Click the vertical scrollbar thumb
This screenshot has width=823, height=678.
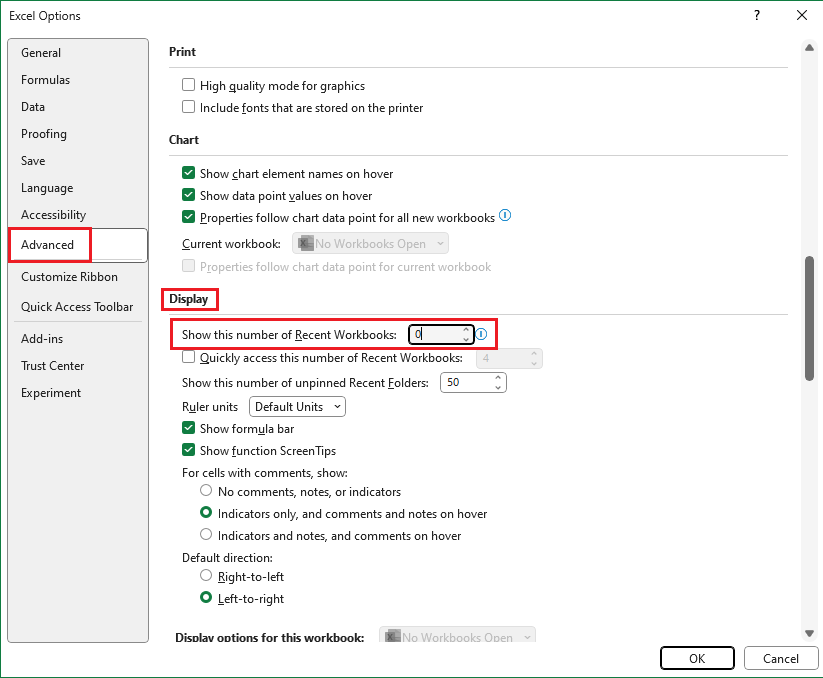[x=809, y=318]
